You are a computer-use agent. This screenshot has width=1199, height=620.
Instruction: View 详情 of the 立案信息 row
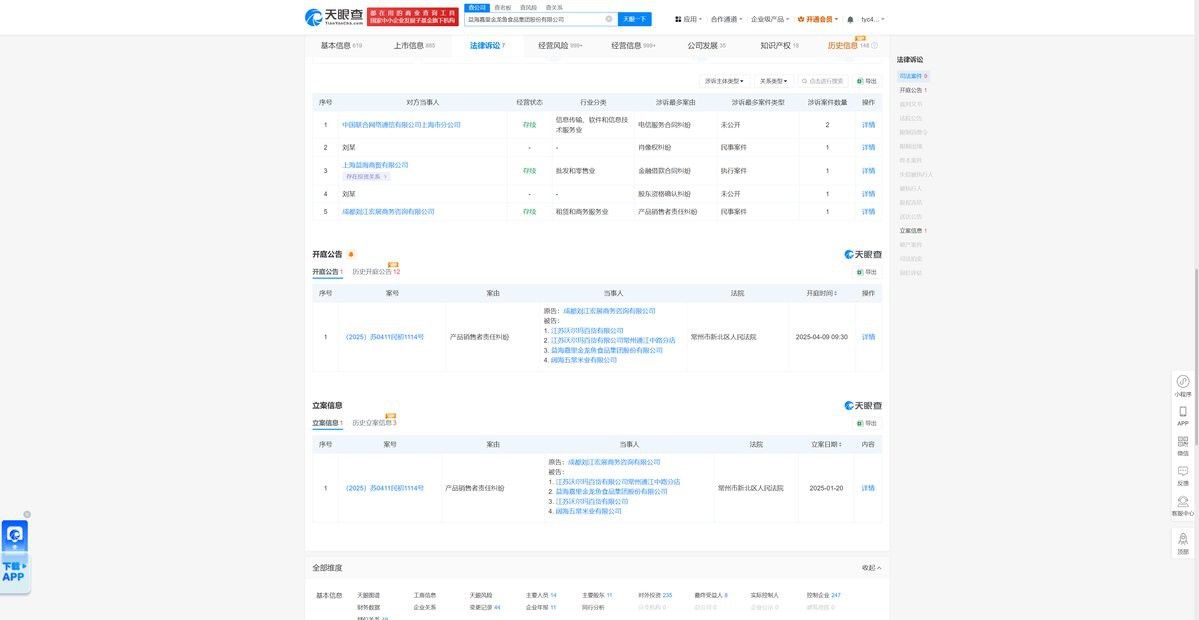869,489
